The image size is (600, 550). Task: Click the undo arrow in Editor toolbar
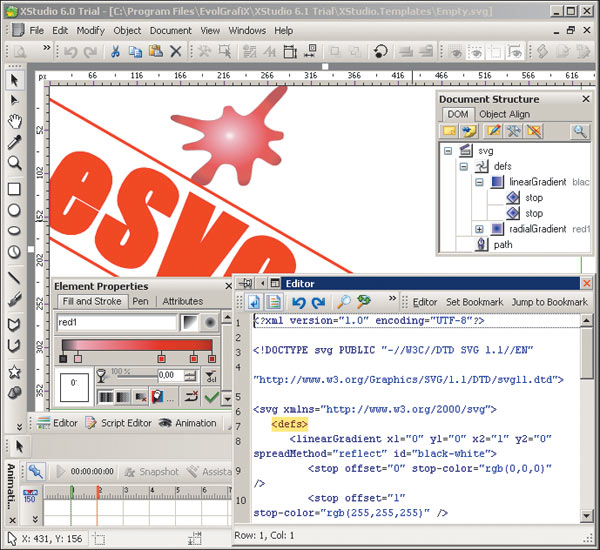(299, 302)
